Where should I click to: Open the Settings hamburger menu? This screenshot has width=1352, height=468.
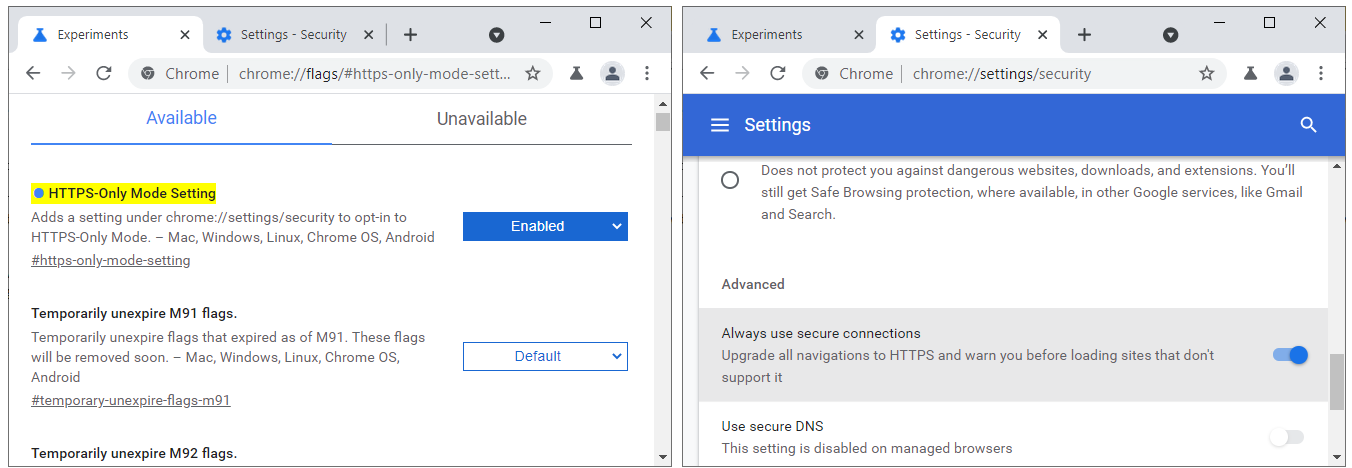tap(720, 125)
